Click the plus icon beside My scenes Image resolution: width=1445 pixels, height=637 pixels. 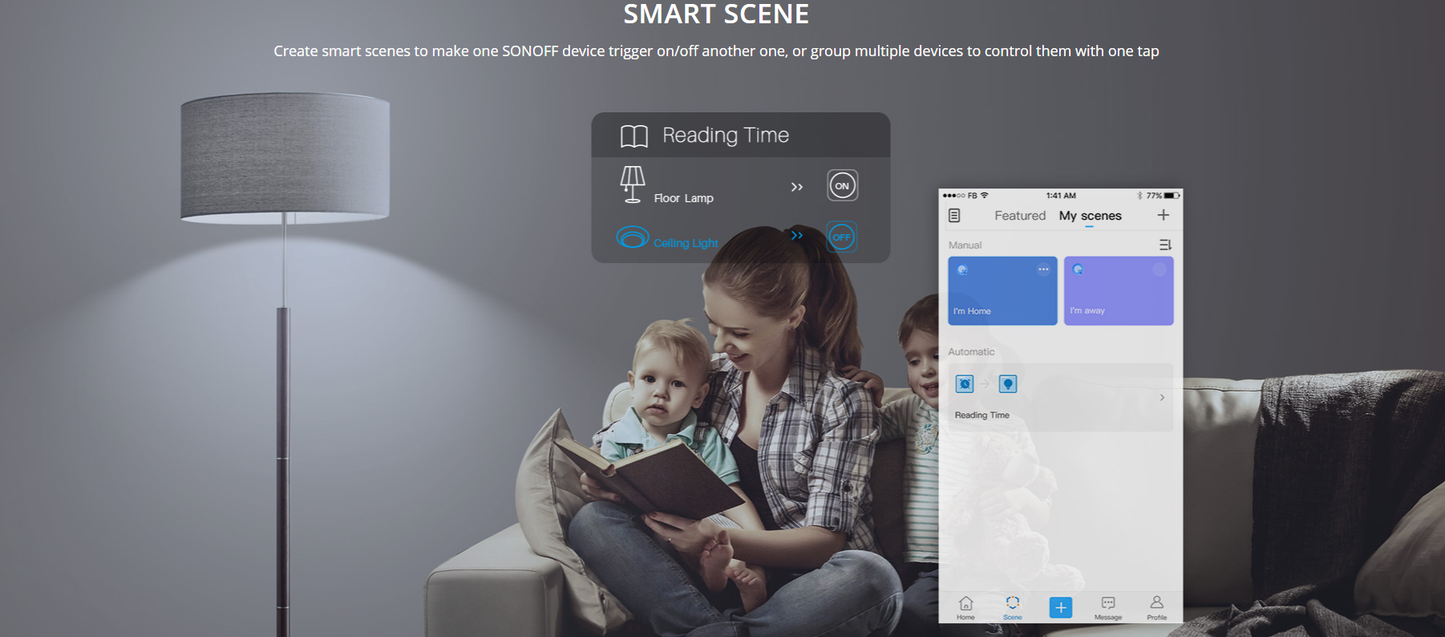pyautogui.click(x=1163, y=215)
